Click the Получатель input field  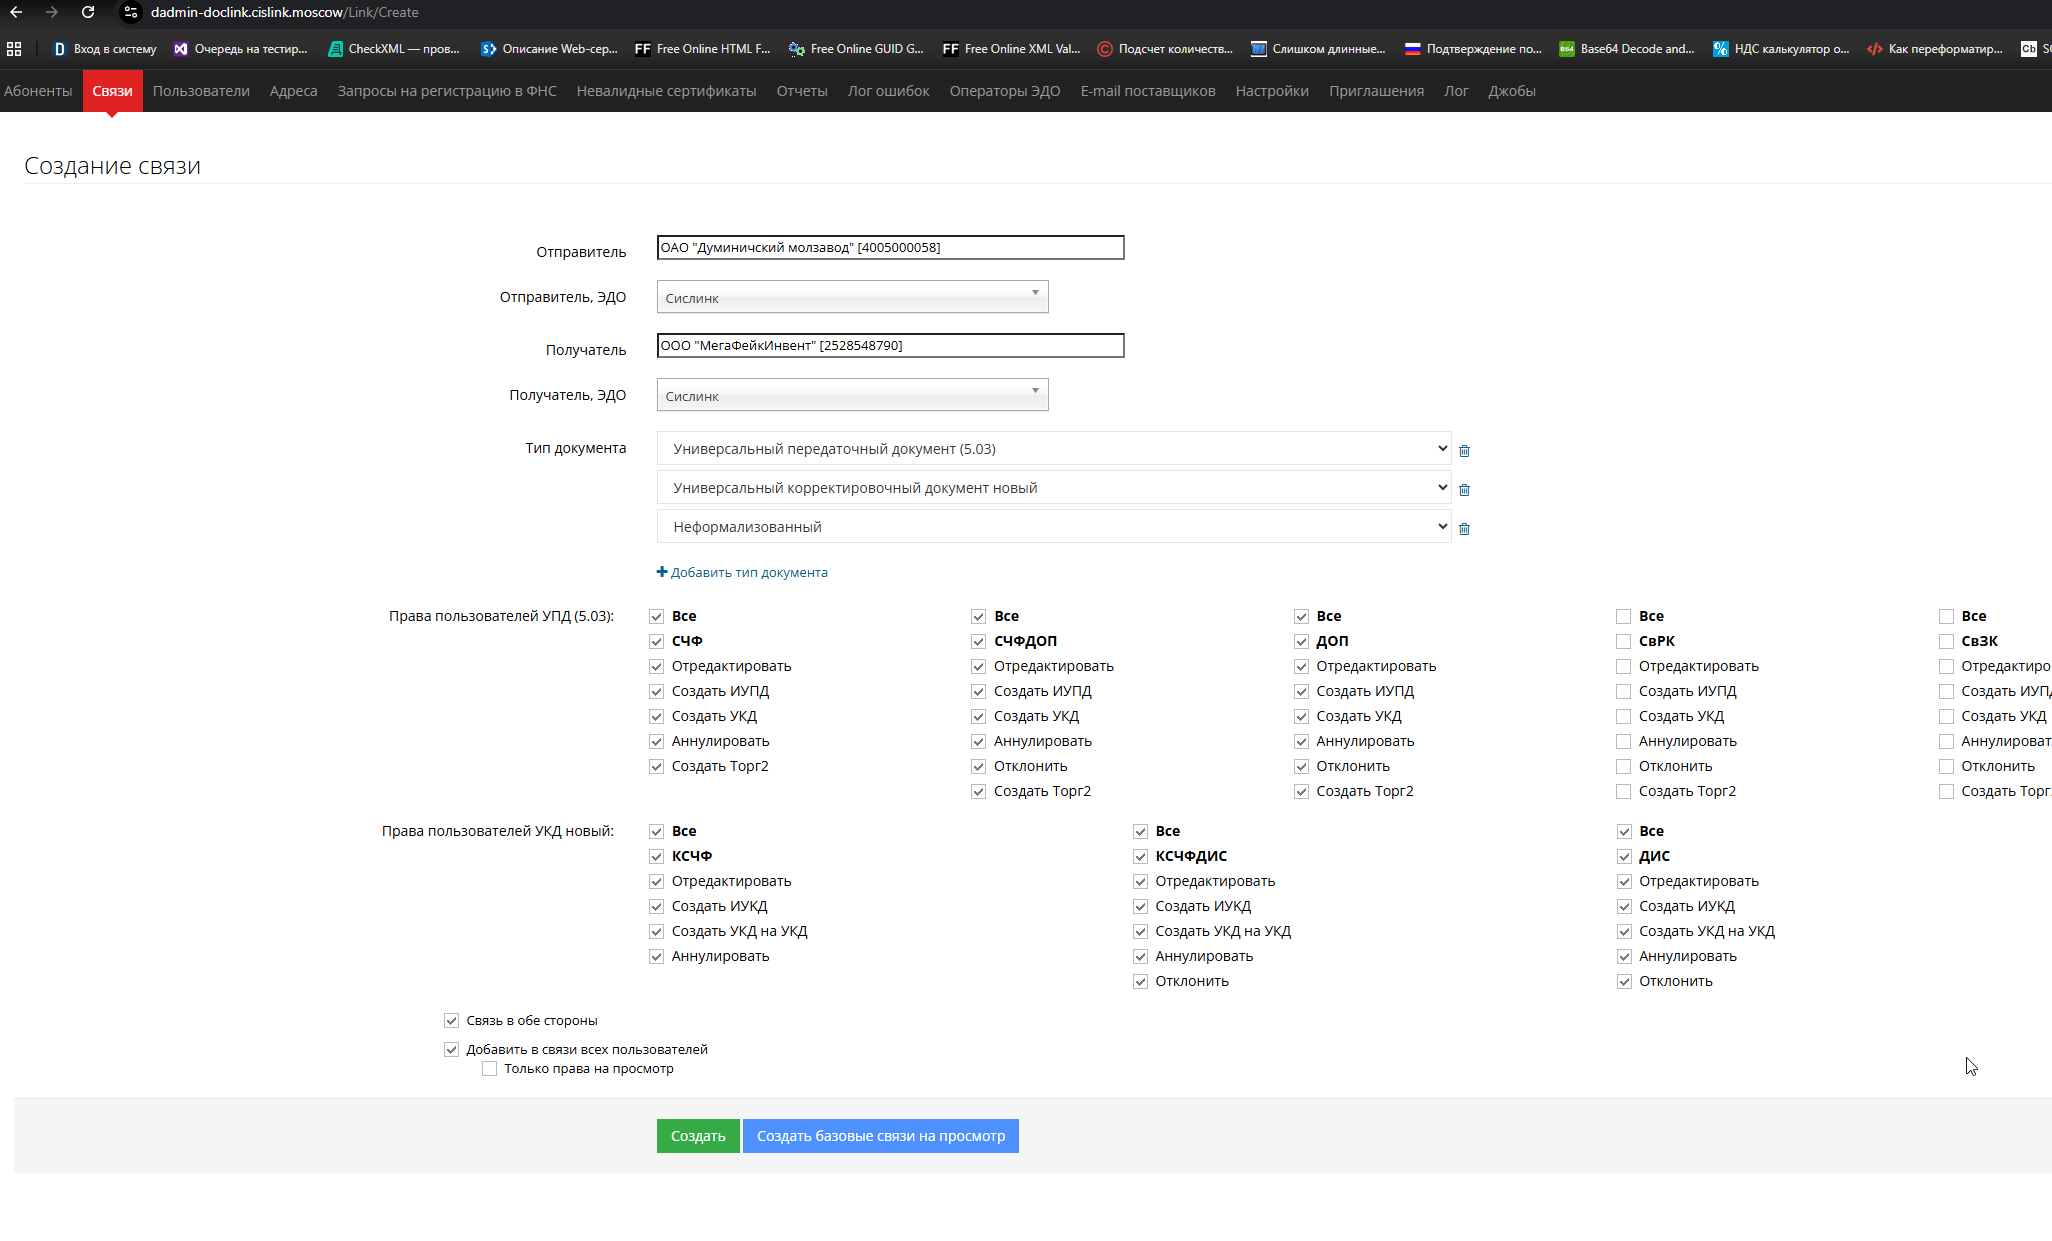coord(890,346)
